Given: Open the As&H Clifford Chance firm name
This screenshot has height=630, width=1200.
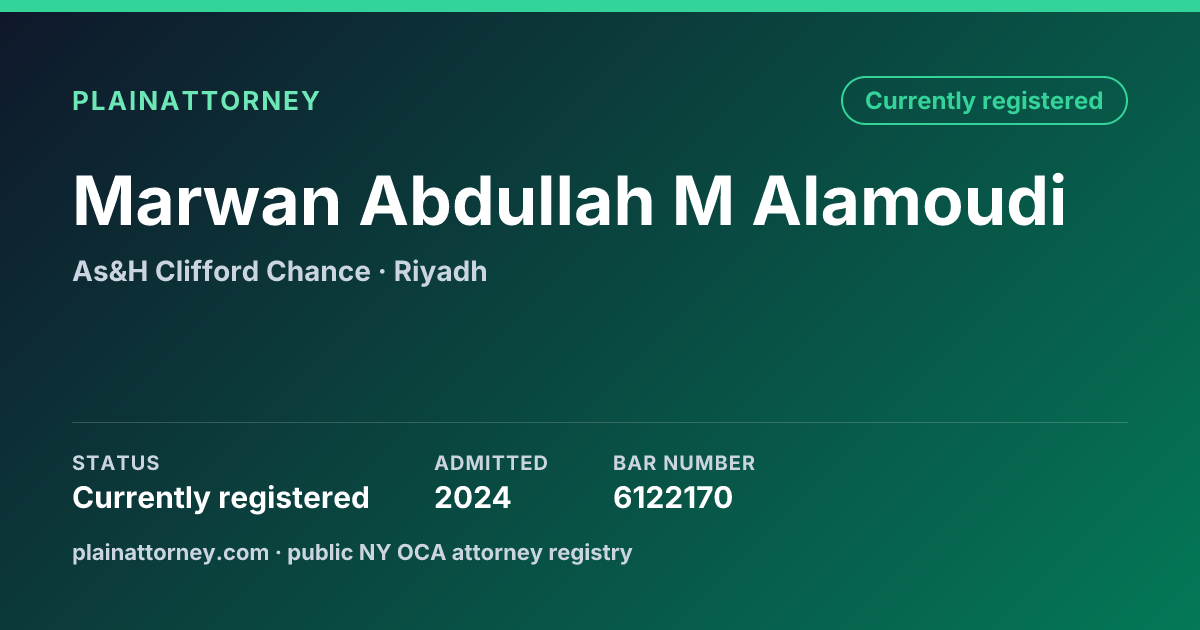Looking at the screenshot, I should pos(221,272).
